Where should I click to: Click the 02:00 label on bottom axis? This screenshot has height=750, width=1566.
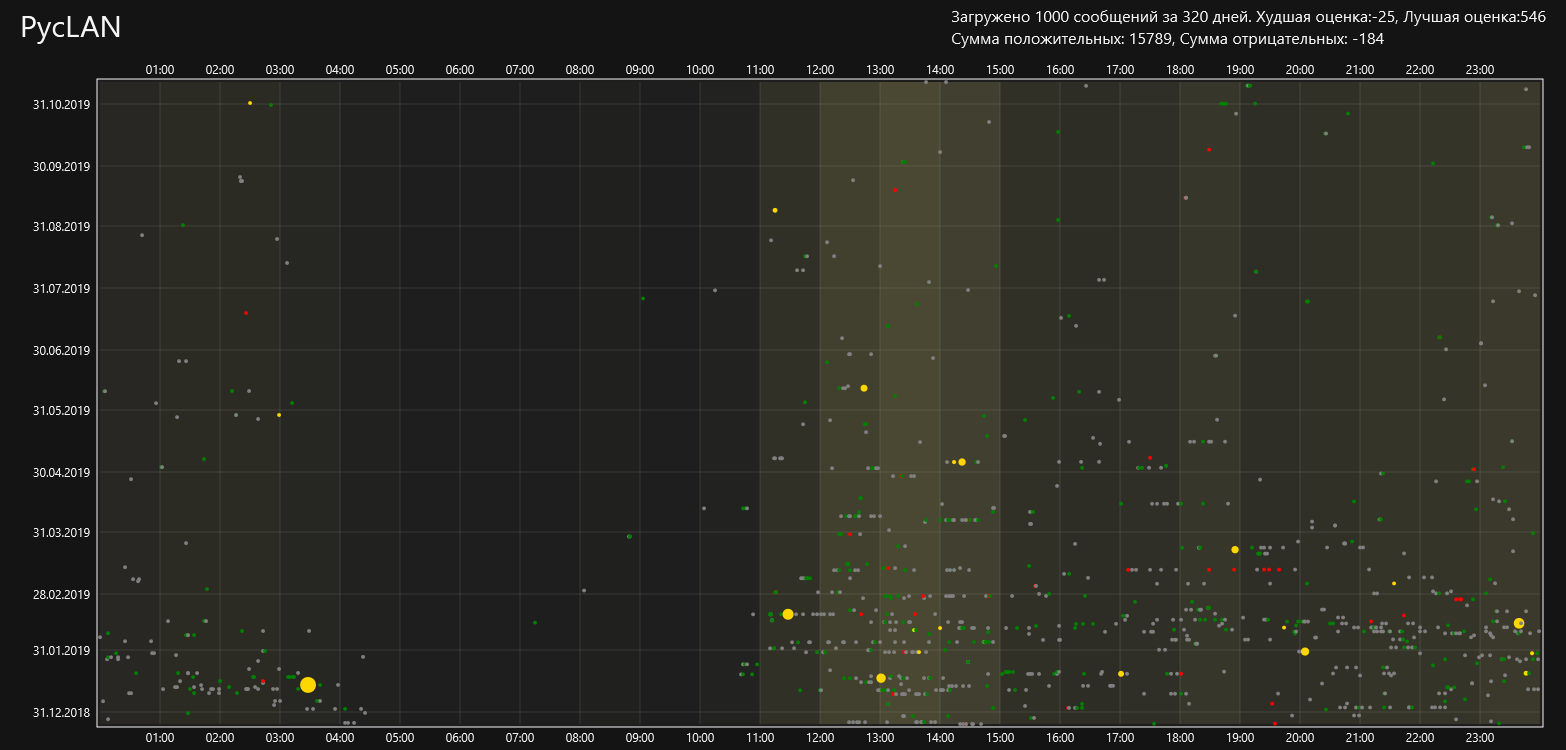pos(220,738)
